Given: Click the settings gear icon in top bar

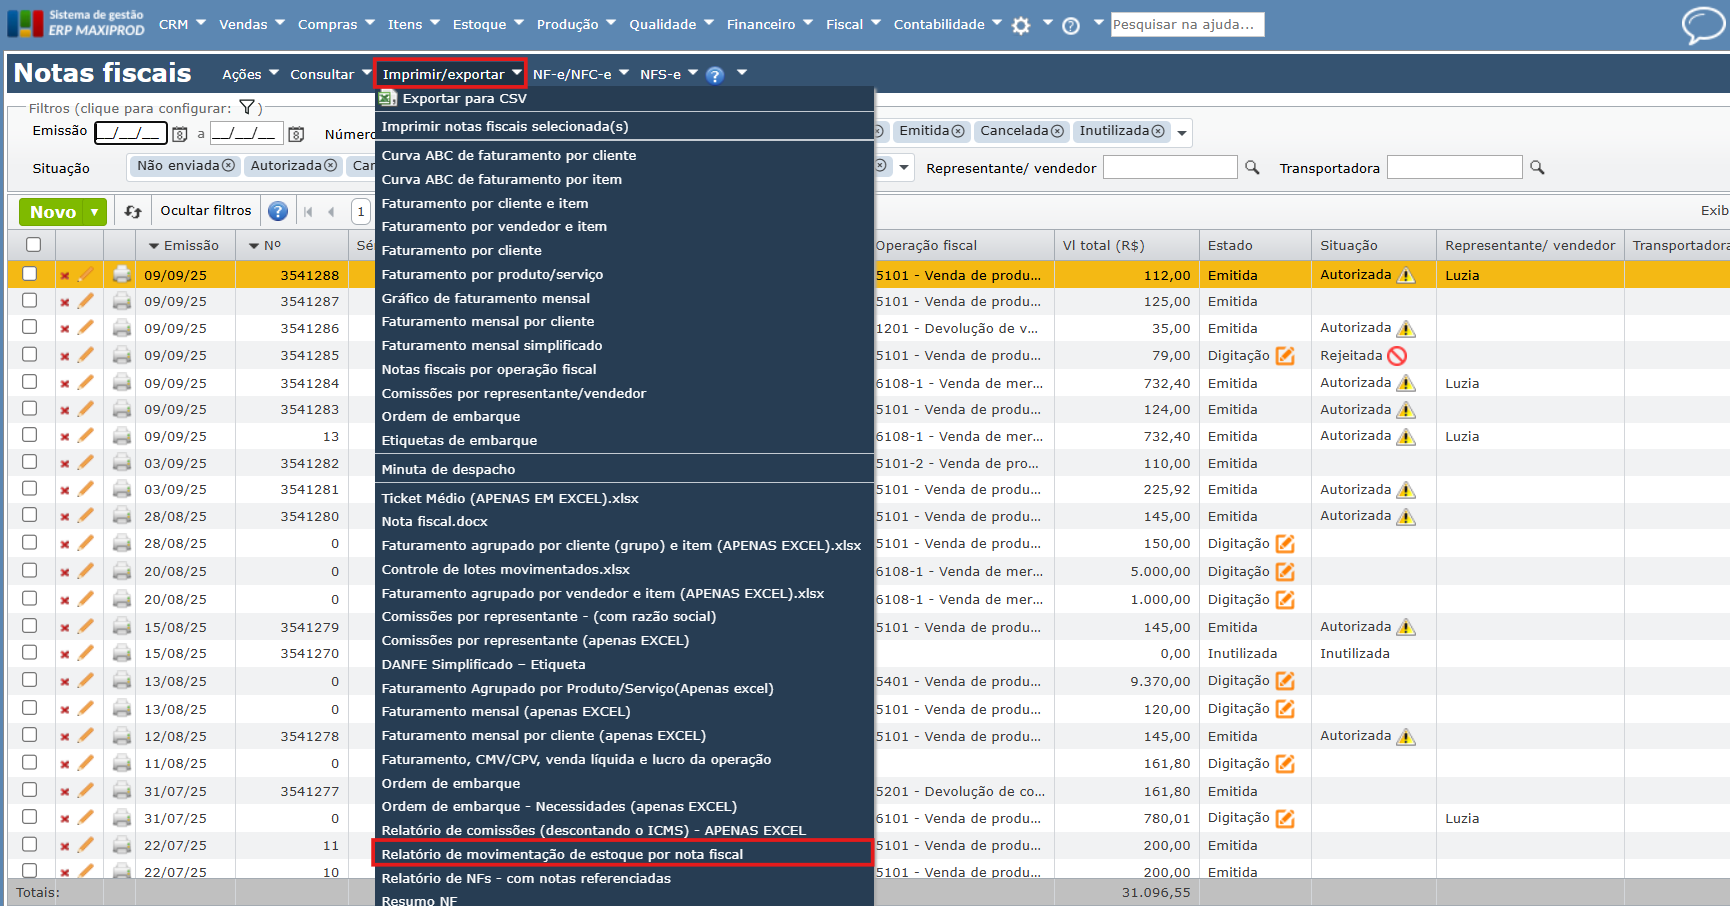Looking at the screenshot, I should (1020, 26).
